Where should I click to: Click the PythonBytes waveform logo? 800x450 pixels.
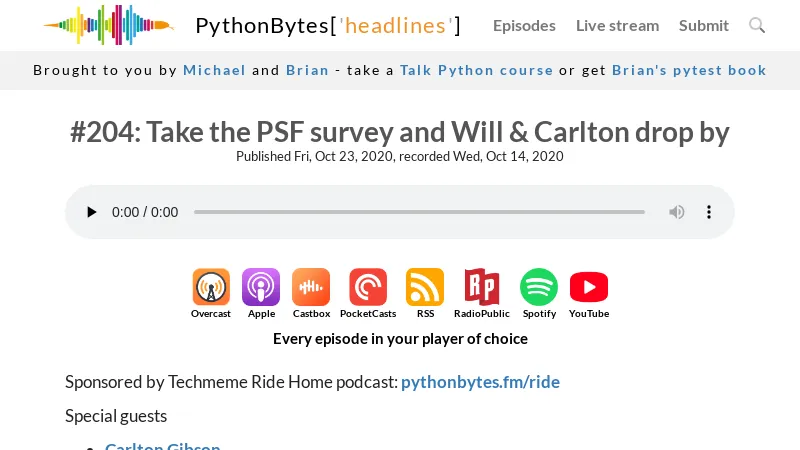click(108, 25)
